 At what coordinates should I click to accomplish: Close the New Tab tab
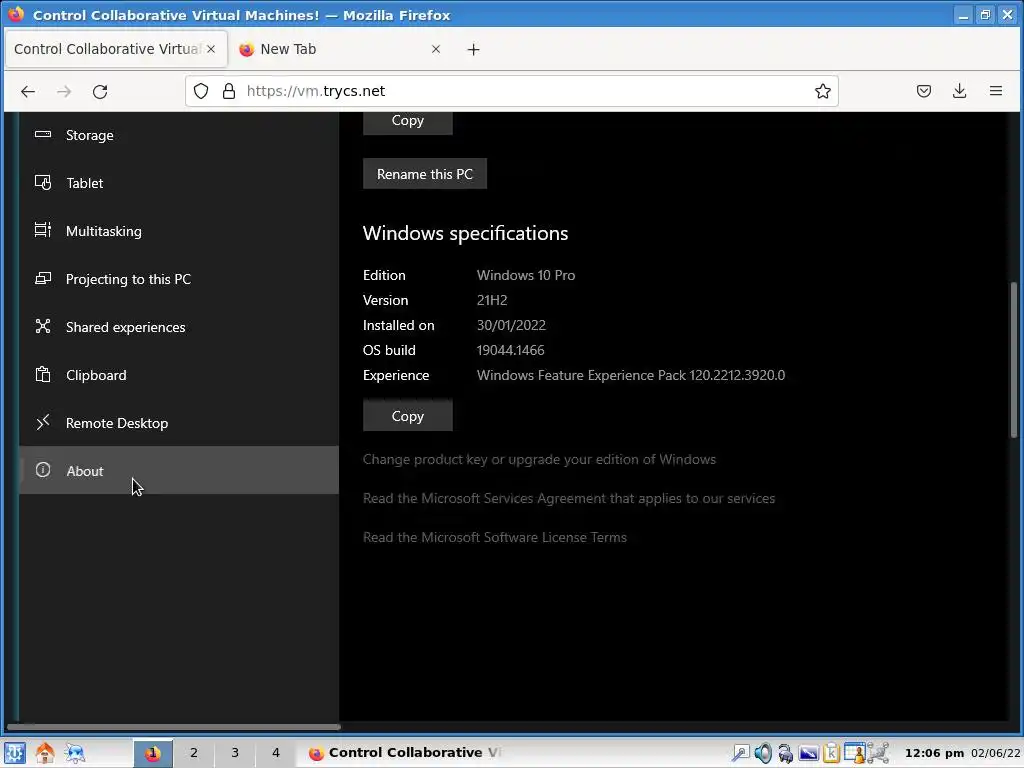click(436, 50)
